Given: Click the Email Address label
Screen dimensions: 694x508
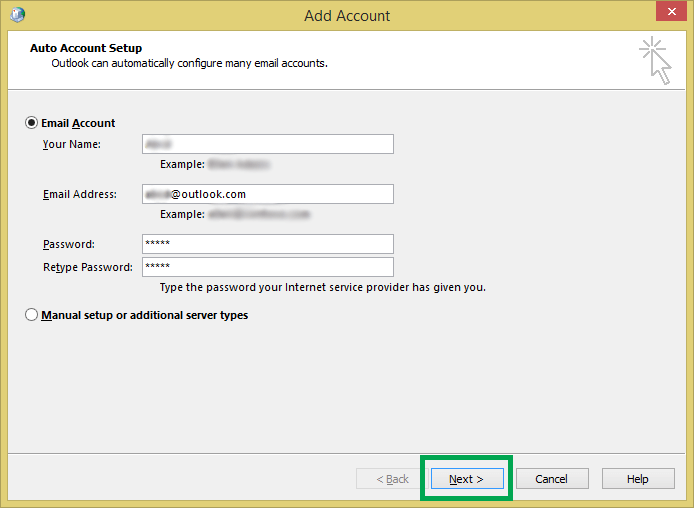Looking at the screenshot, I should tap(80, 194).
